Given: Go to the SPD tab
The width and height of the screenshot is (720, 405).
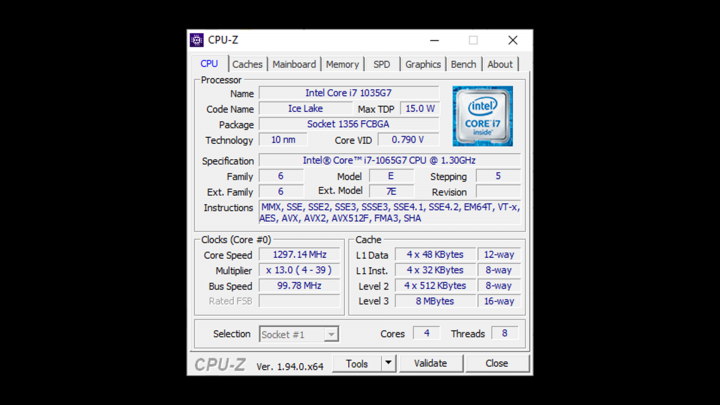Looking at the screenshot, I should pos(382,64).
